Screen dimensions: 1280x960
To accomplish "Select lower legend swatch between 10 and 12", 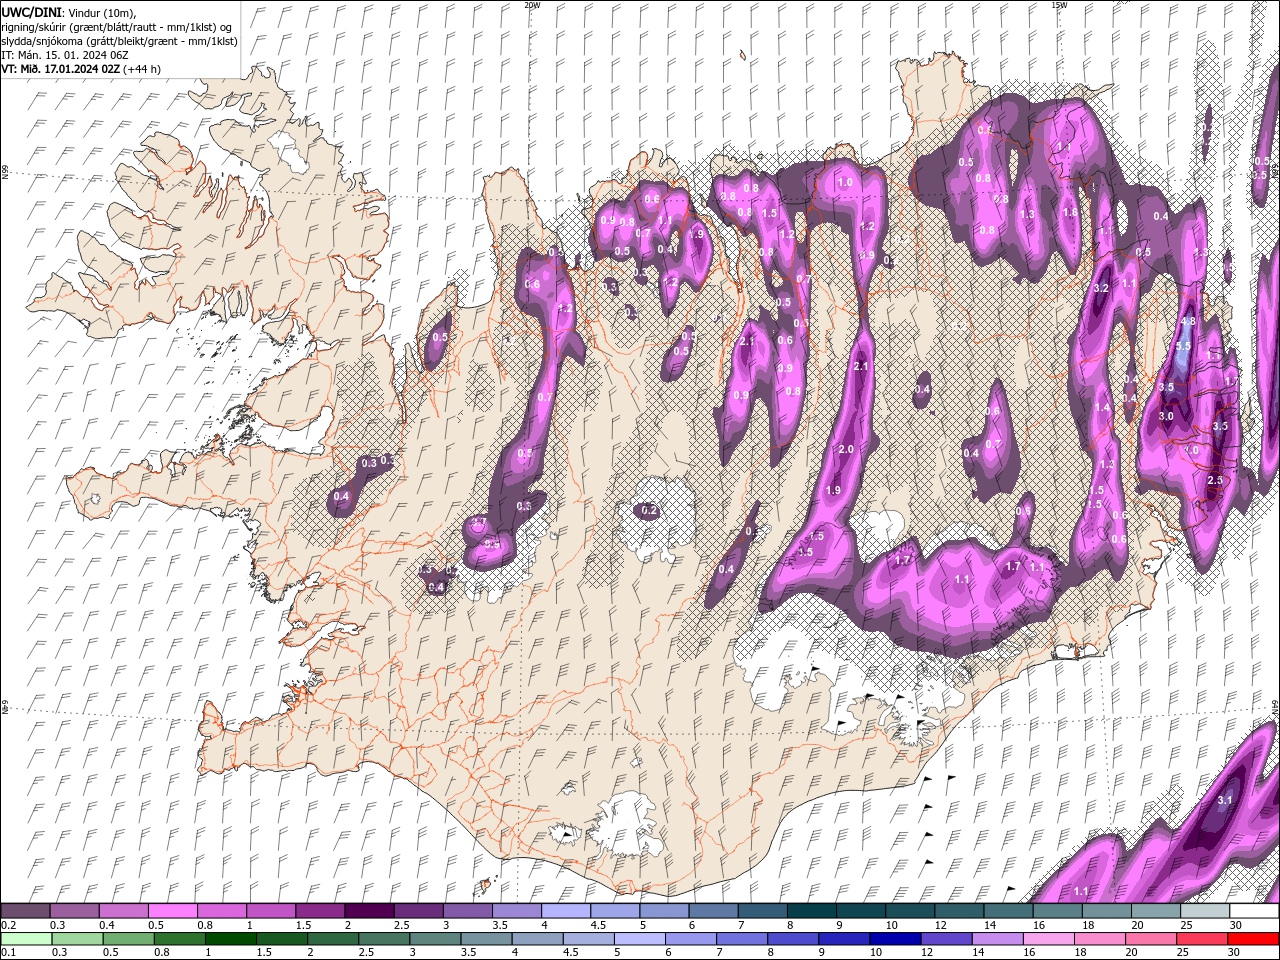I will click(895, 939).
